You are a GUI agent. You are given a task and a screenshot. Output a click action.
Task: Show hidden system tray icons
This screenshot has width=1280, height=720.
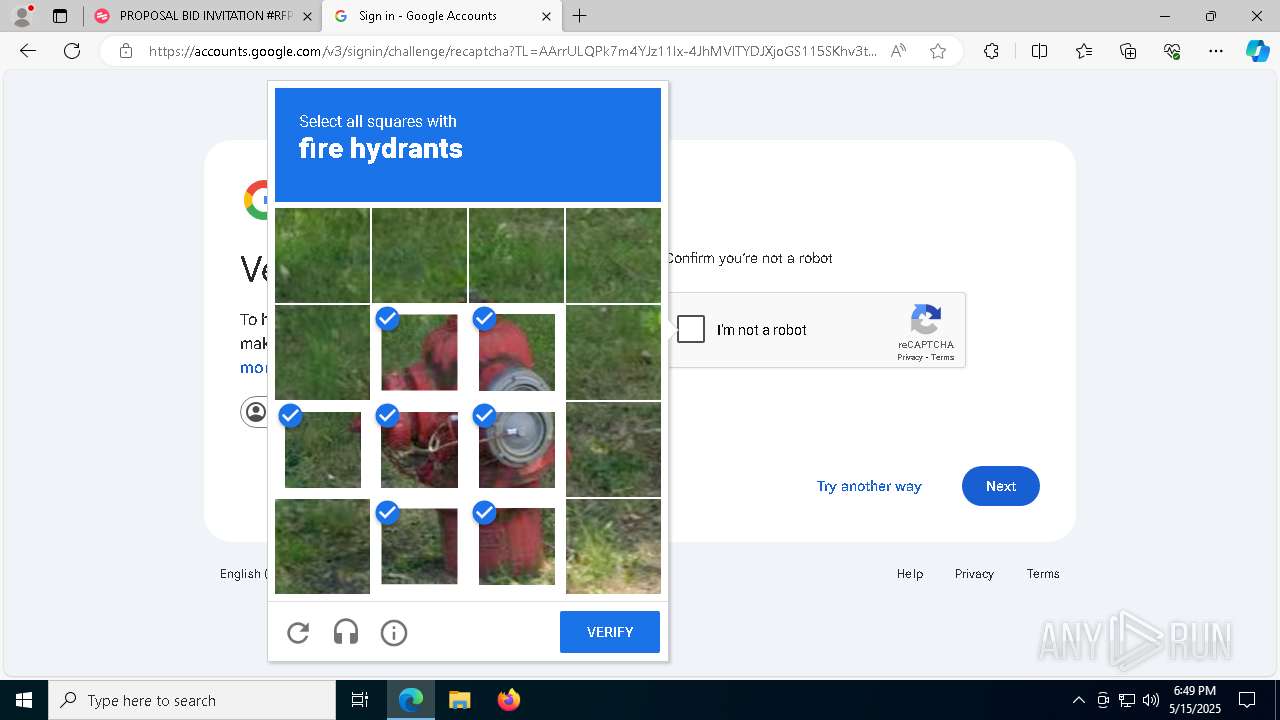1078,700
